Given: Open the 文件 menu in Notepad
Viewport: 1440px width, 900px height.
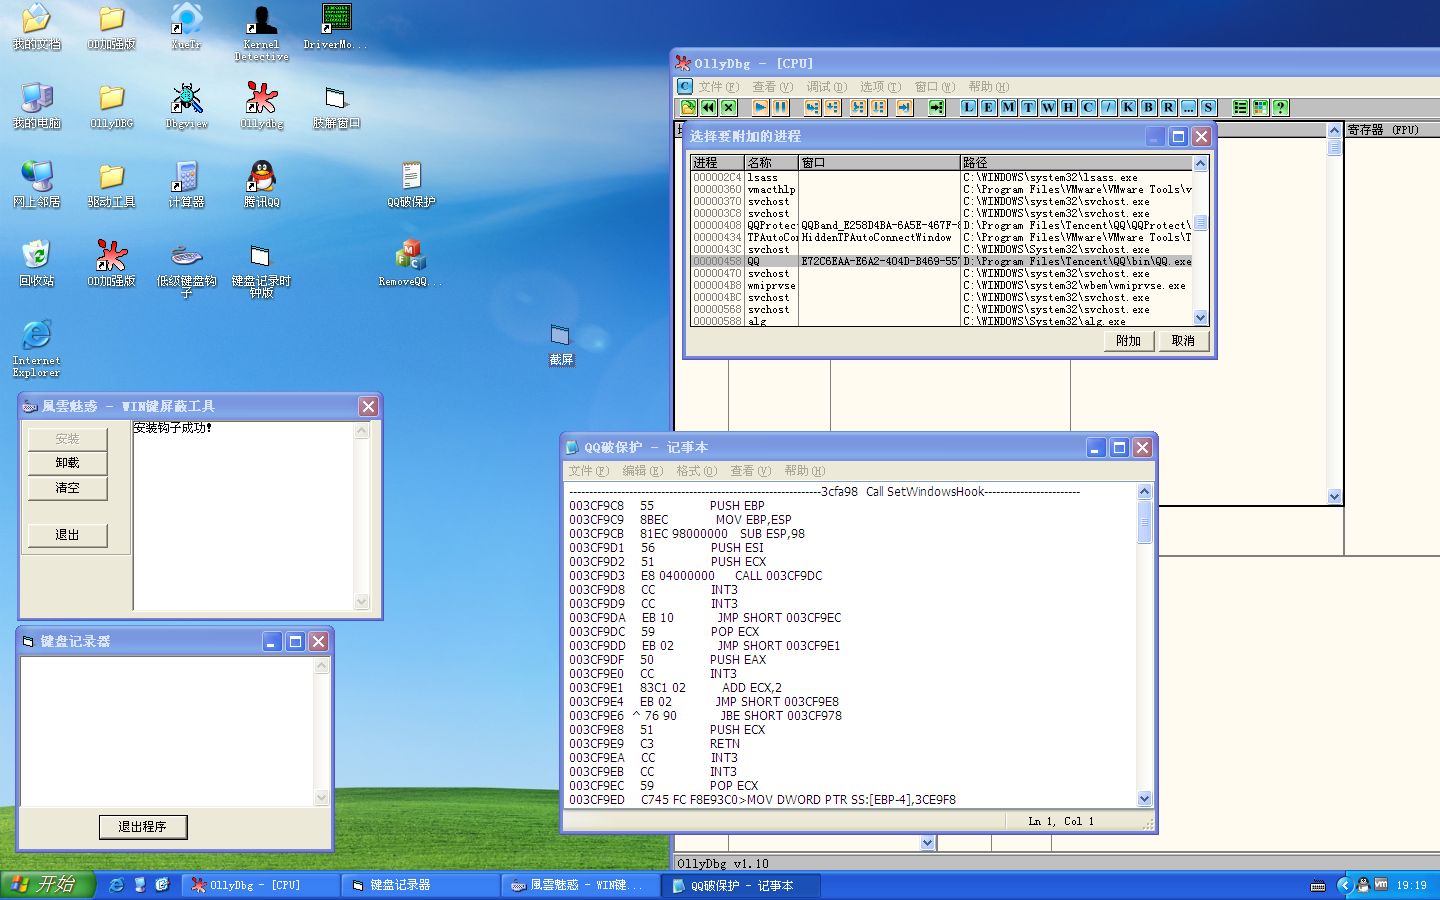Looking at the screenshot, I should tap(588, 471).
